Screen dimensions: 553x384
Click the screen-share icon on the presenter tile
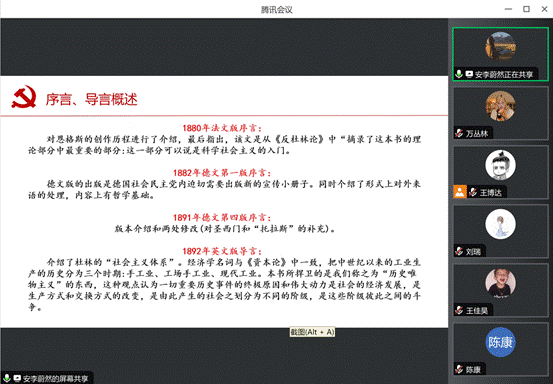coord(469,74)
